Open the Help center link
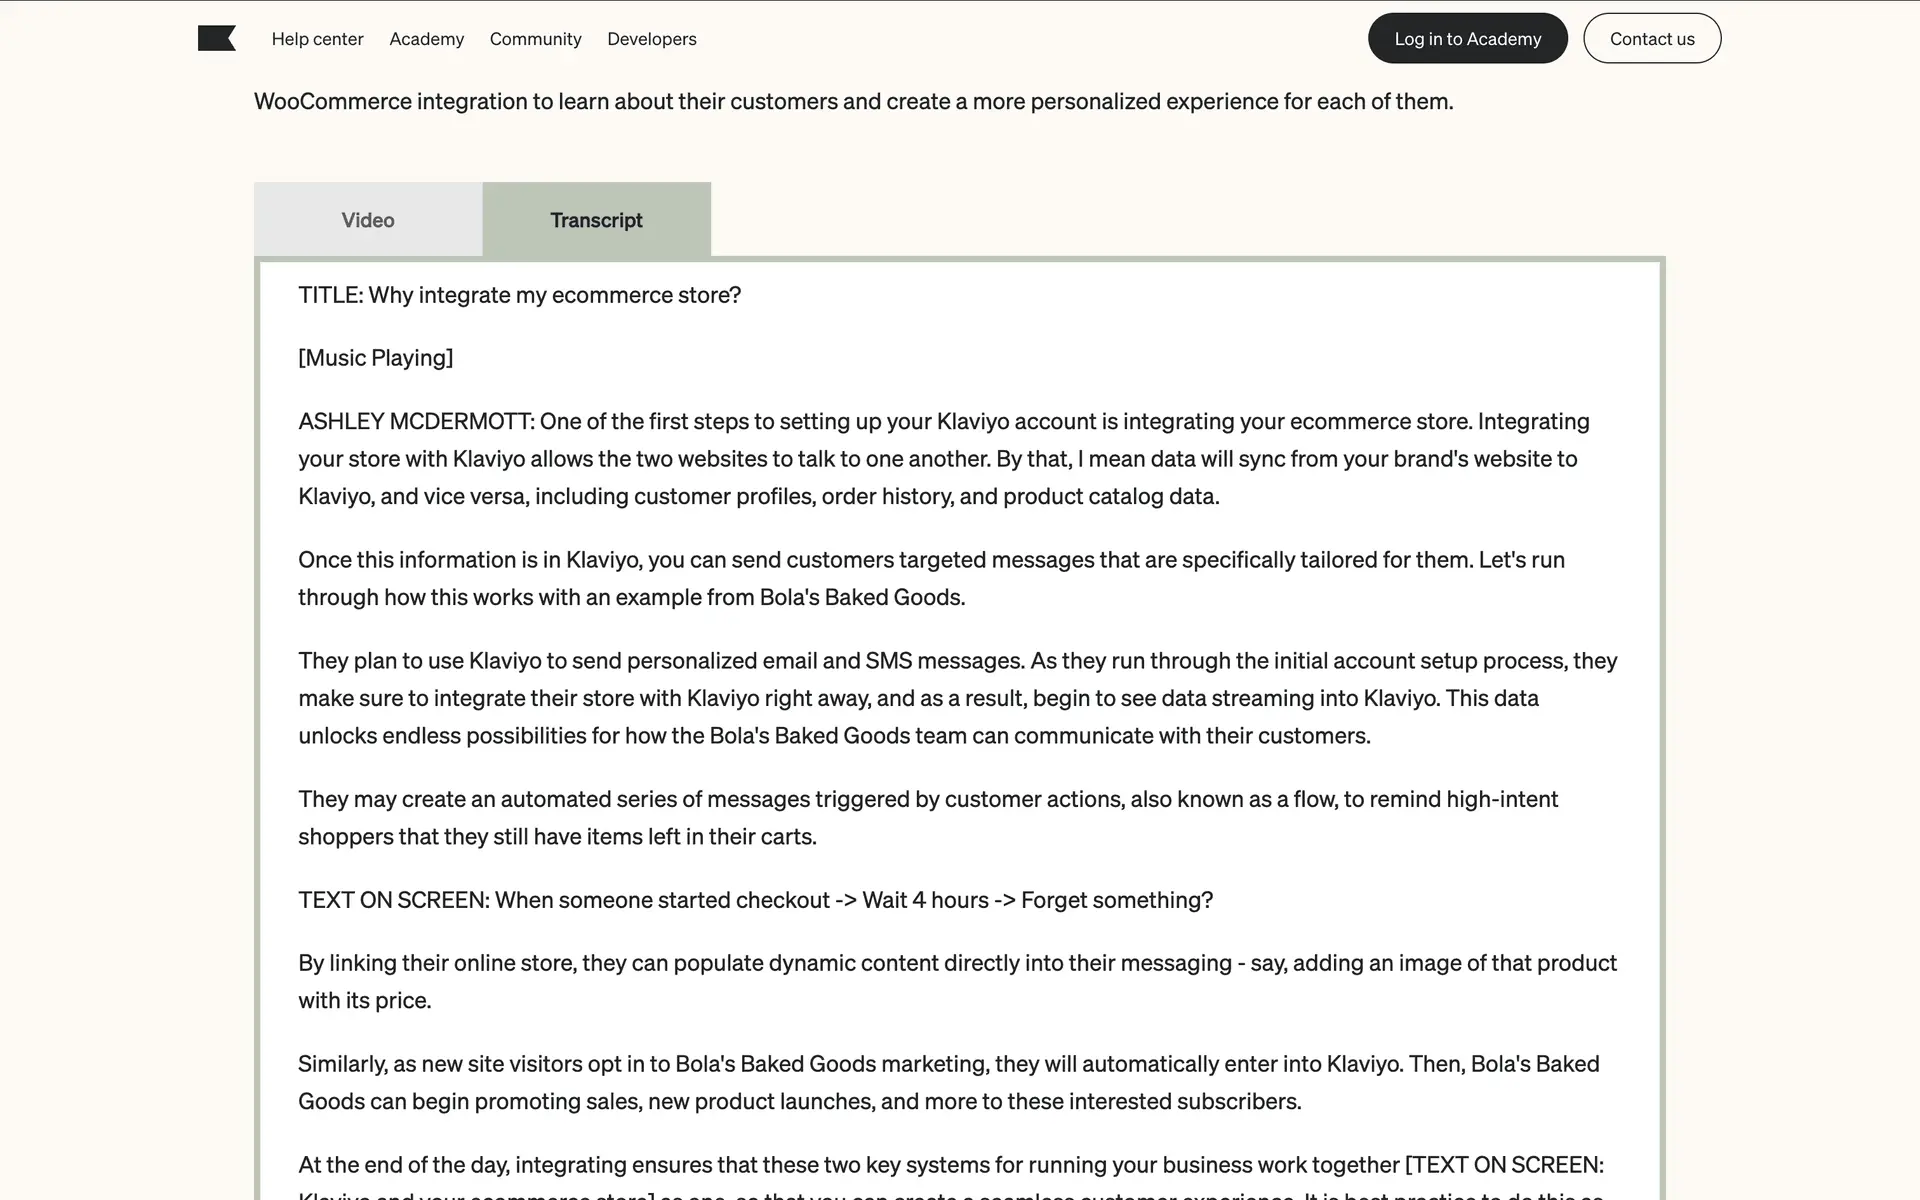 coord(317,39)
